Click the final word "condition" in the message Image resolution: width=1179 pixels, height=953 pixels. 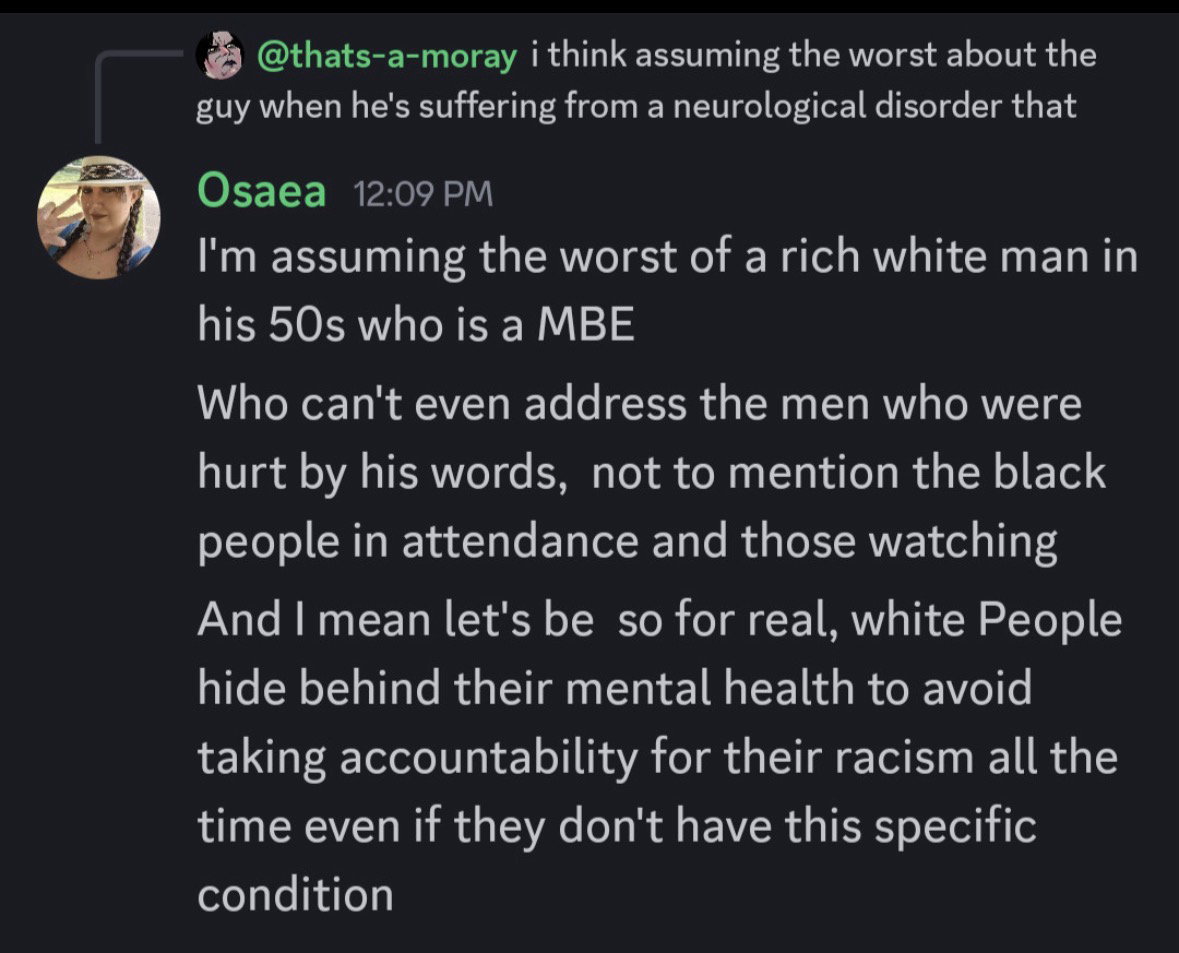coord(295,894)
